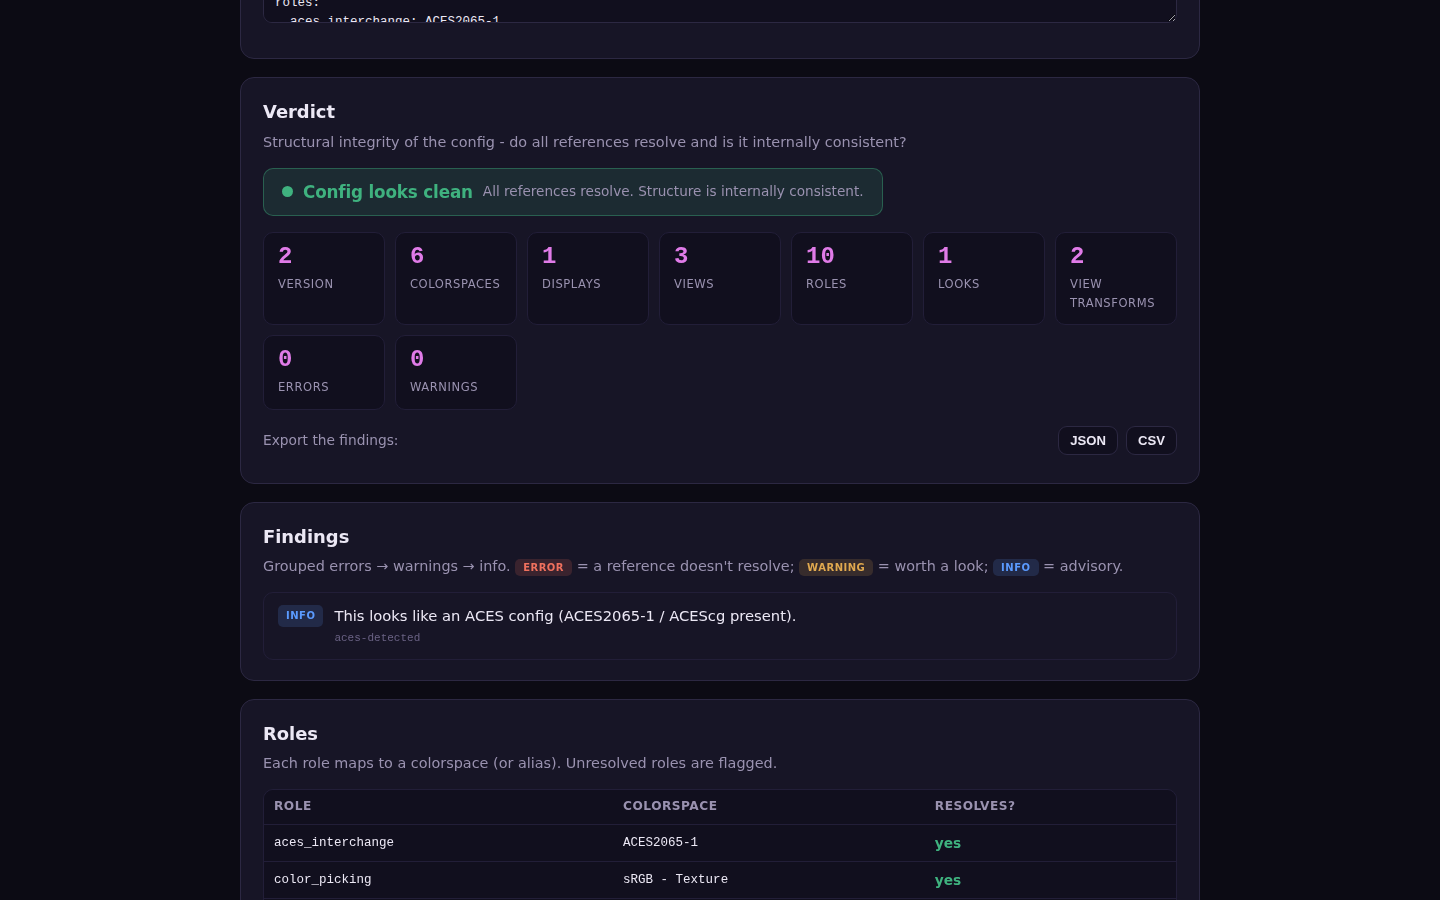The height and width of the screenshot is (900, 1440).
Task: Select the Colorspaces count card
Action: coord(456,279)
